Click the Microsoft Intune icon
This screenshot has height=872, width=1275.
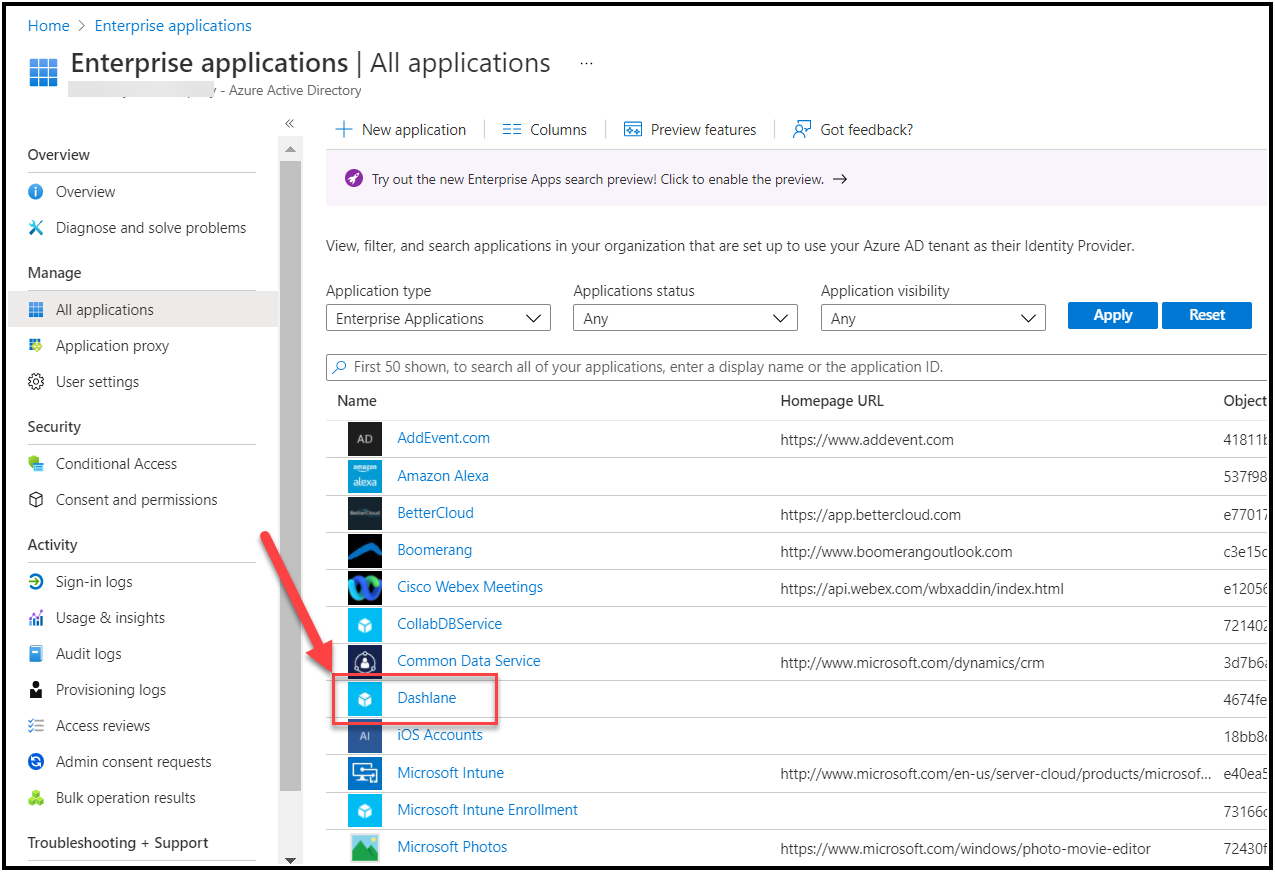(365, 773)
